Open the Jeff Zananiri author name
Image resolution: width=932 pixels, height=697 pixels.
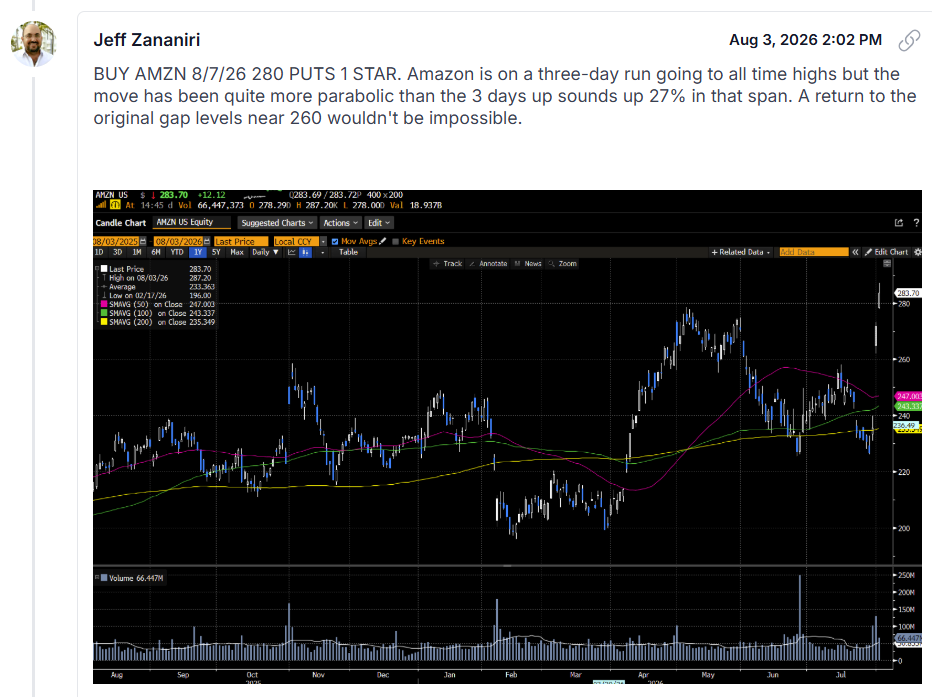pos(147,40)
